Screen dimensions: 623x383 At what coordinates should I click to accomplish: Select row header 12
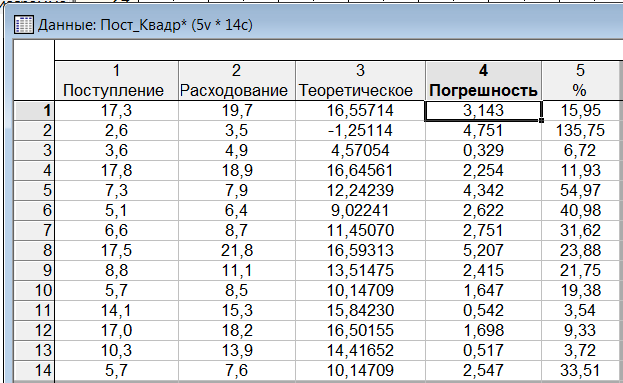34,331
